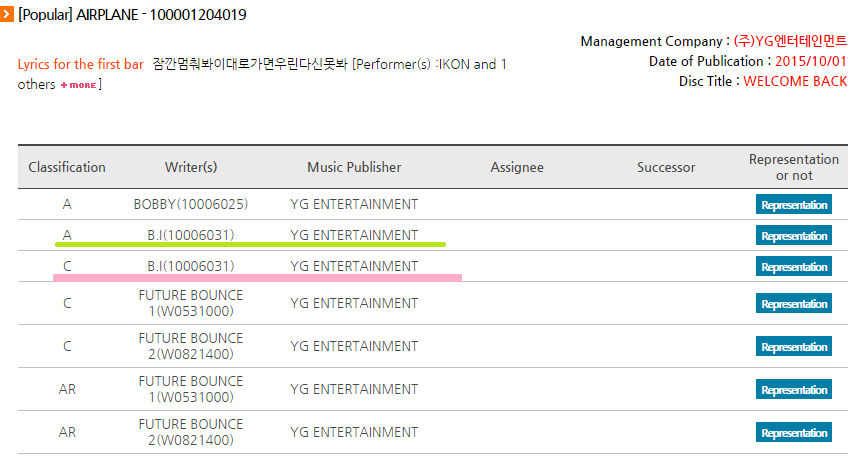
Task: Click Representation button in B.I classification A row
Action: 793,235
